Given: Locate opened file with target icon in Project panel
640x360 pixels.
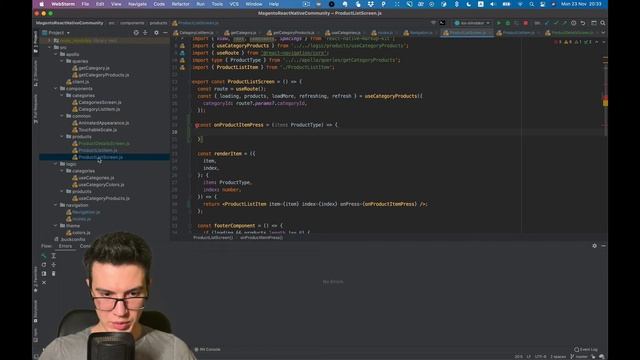Looking at the screenshot, I should (136, 33).
